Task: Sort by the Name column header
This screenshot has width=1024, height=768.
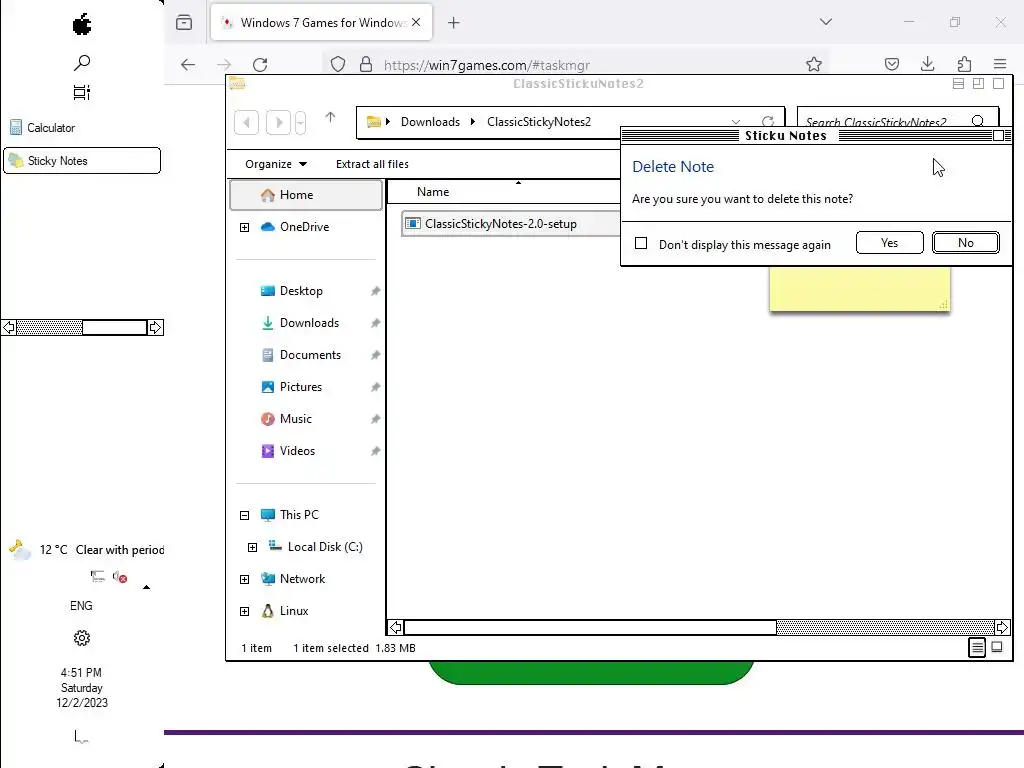Action: [503, 192]
